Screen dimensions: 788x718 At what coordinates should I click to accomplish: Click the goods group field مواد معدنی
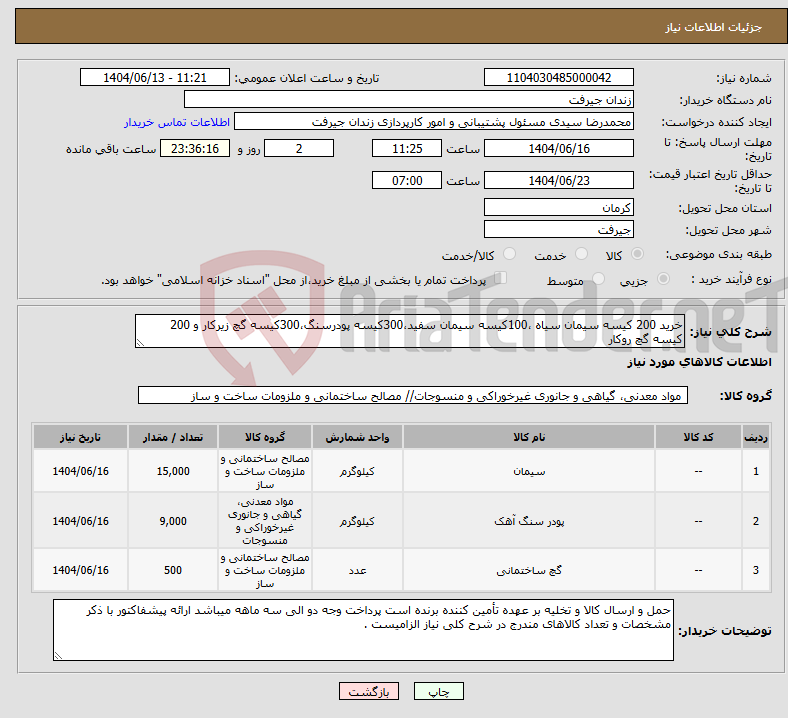pos(413,395)
